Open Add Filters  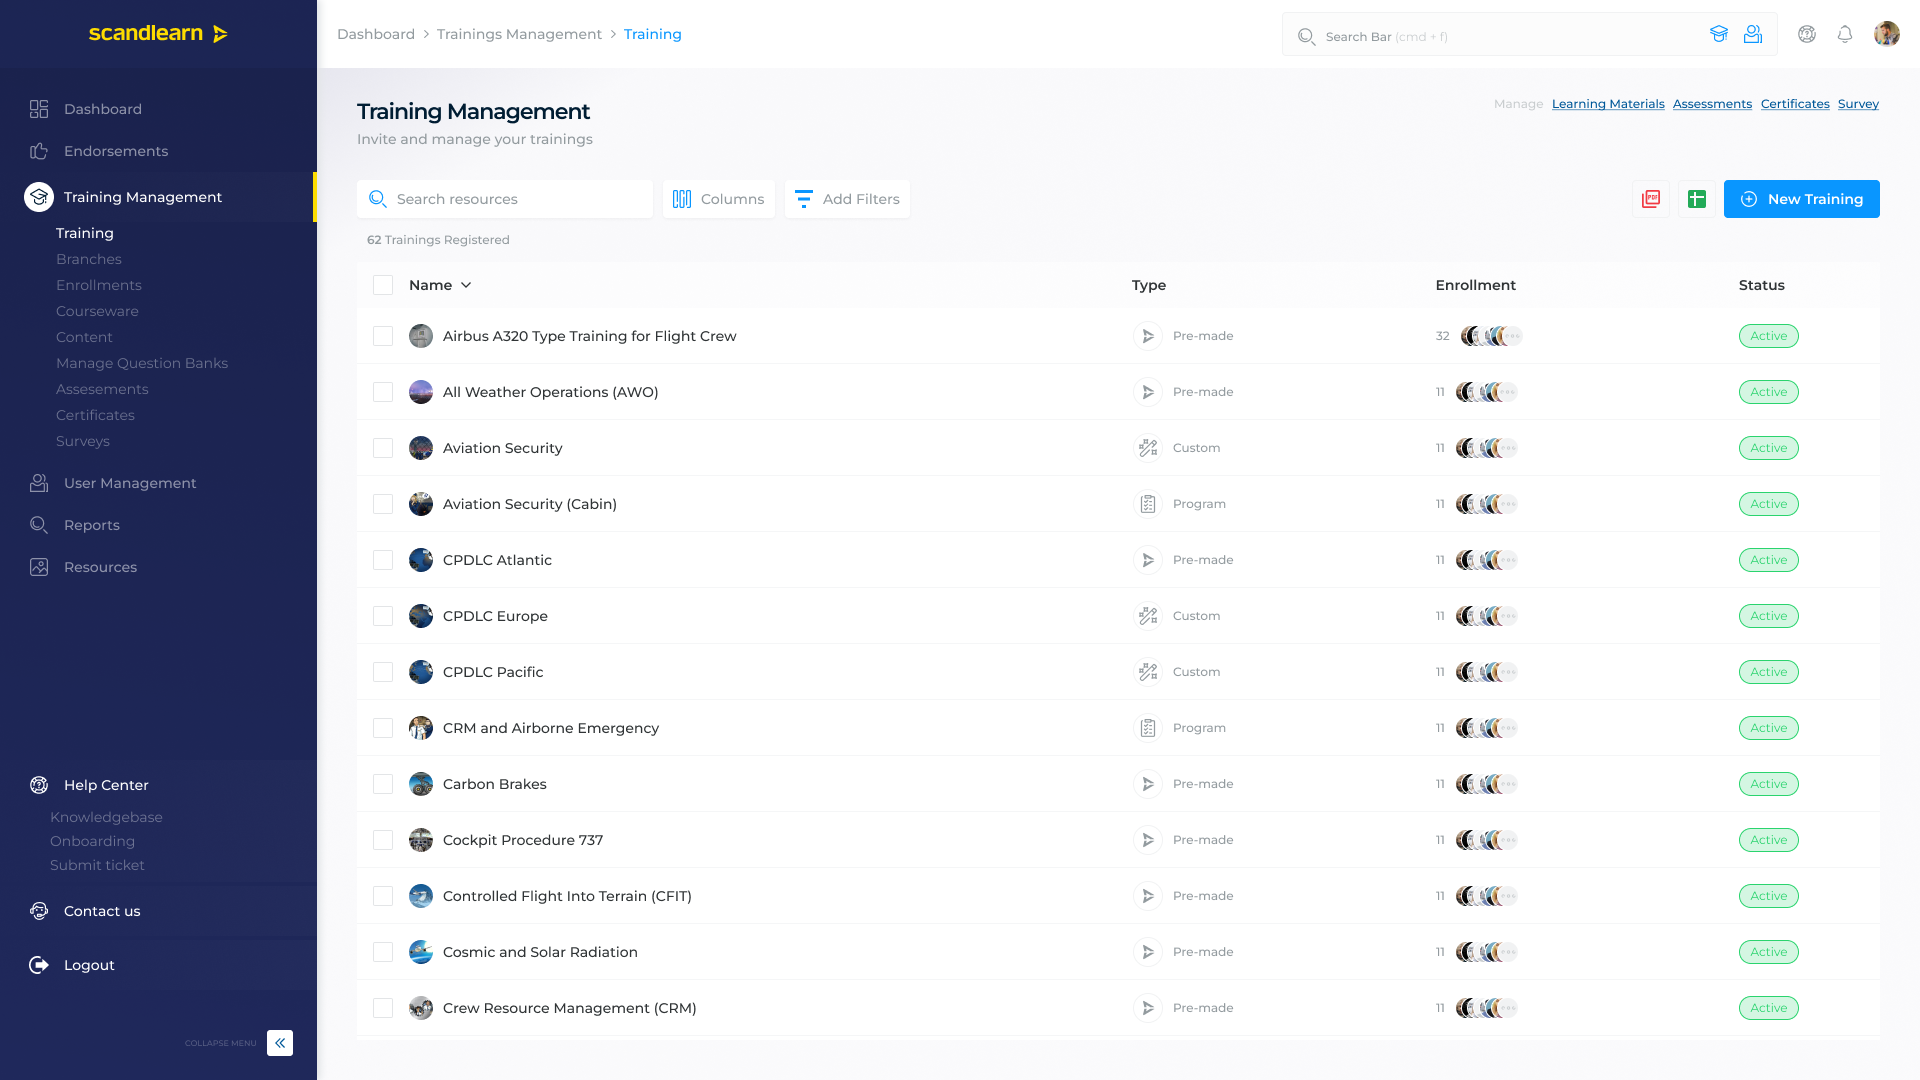coord(847,199)
